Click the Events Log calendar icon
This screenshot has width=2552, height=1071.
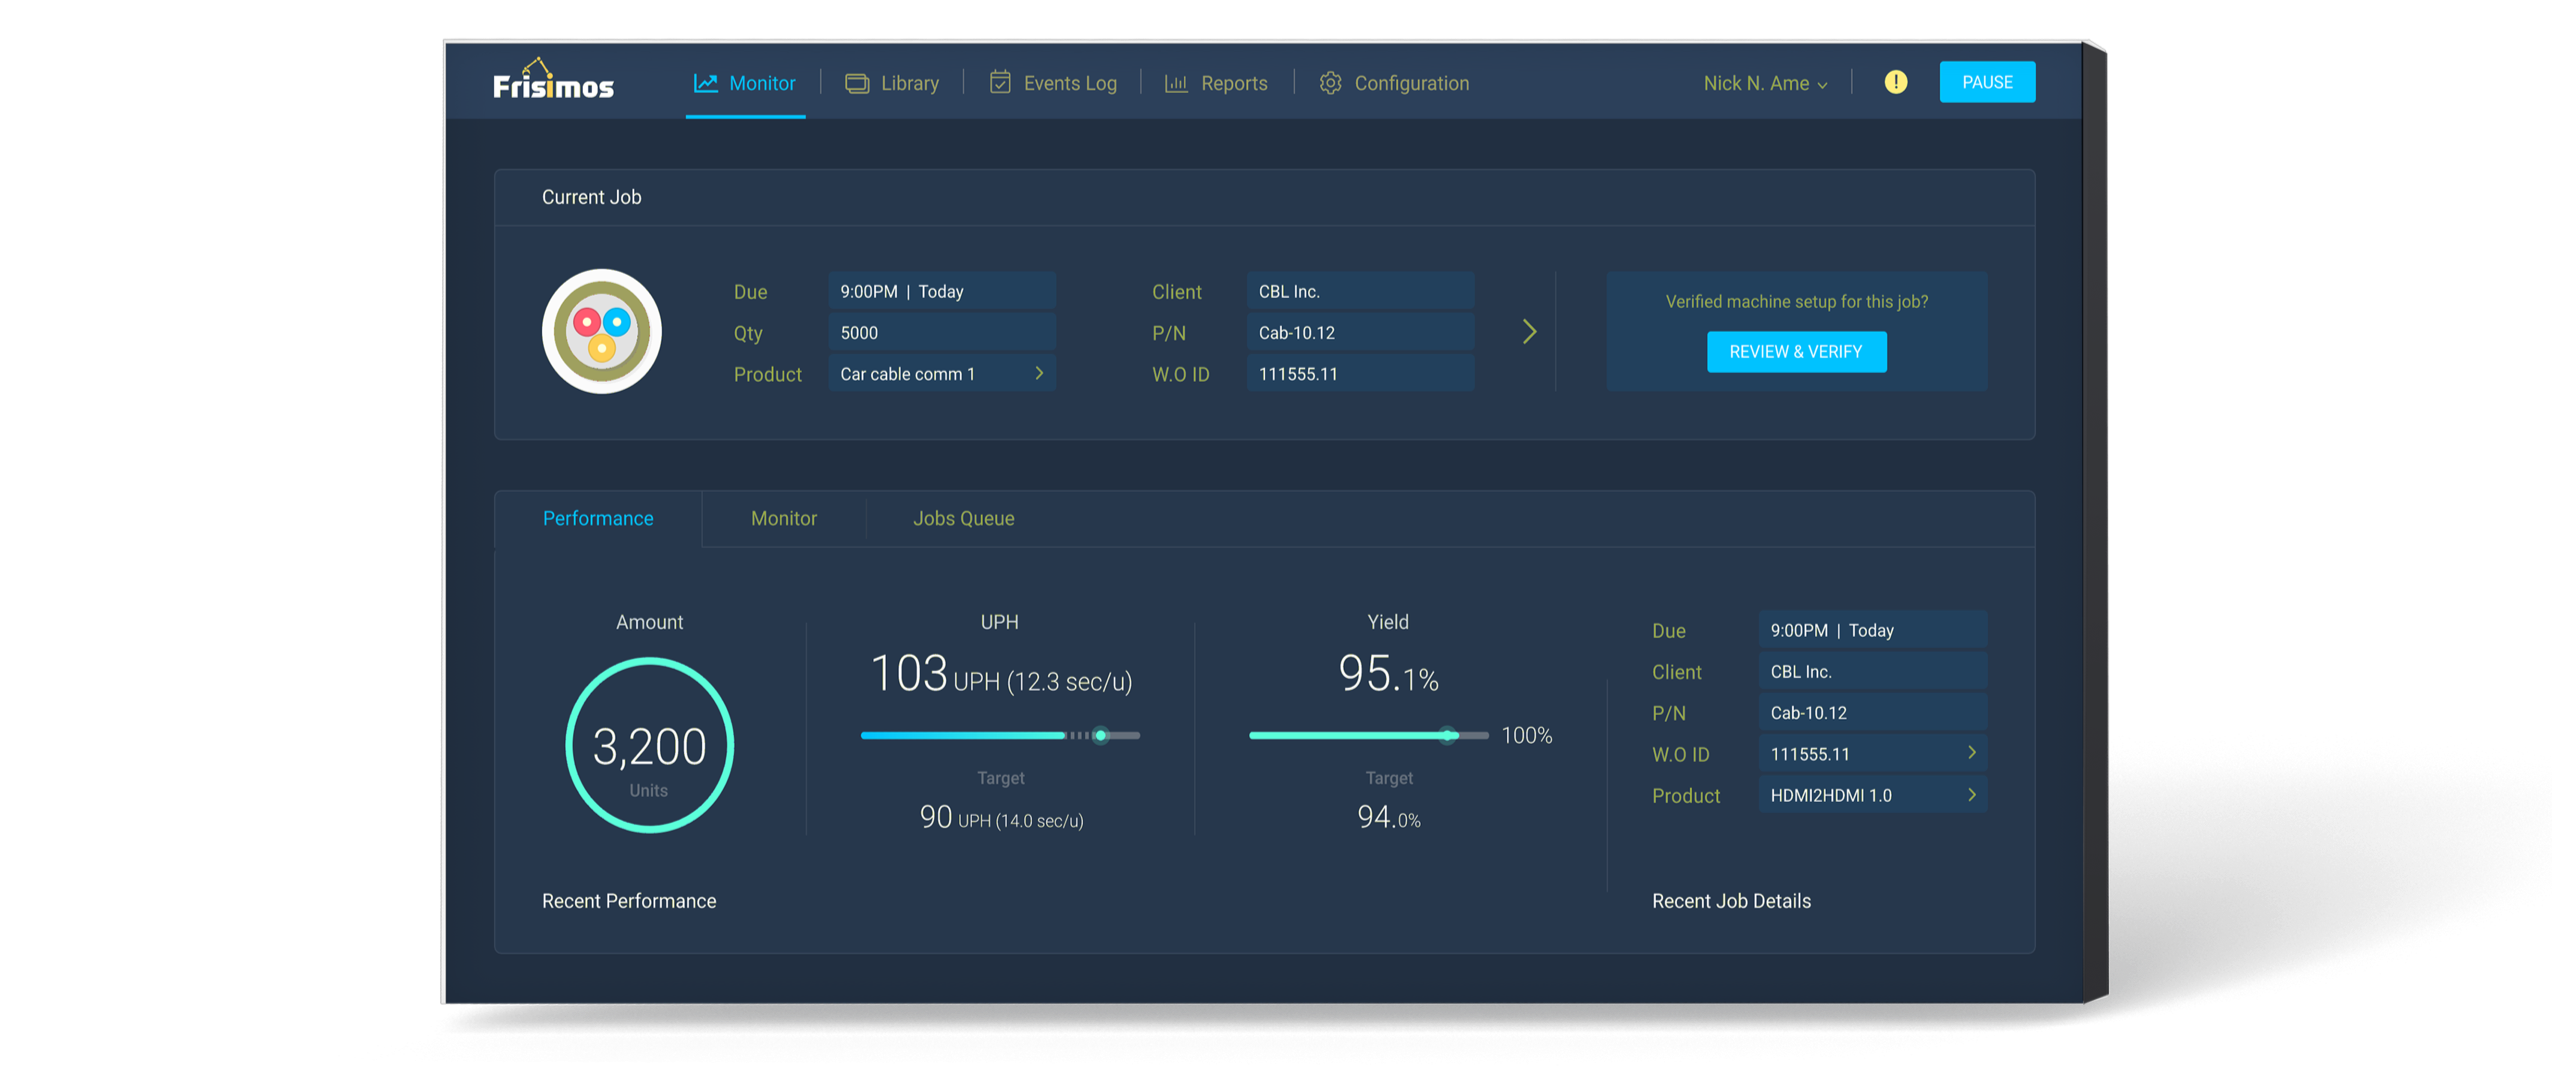coord(999,83)
